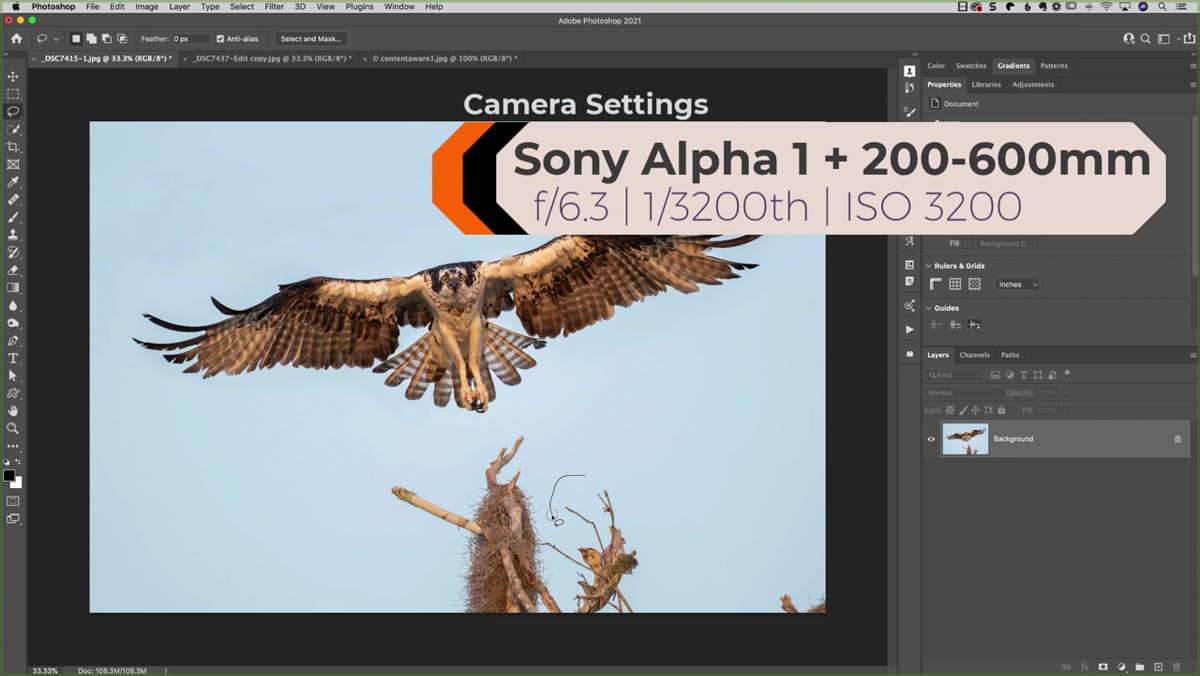Screen dimensions: 1200x676
Task: Open the Lasso tool preset picker dropdown
Action: click(55, 39)
